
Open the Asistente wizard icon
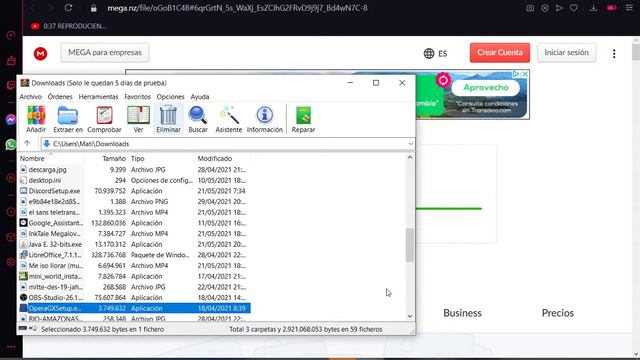[229, 119]
